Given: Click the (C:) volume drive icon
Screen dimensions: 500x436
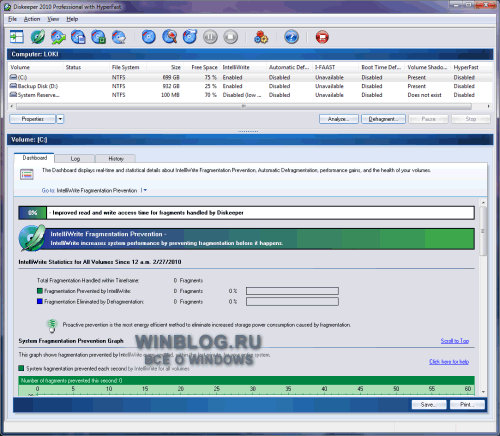Looking at the screenshot, I should click(13, 77).
